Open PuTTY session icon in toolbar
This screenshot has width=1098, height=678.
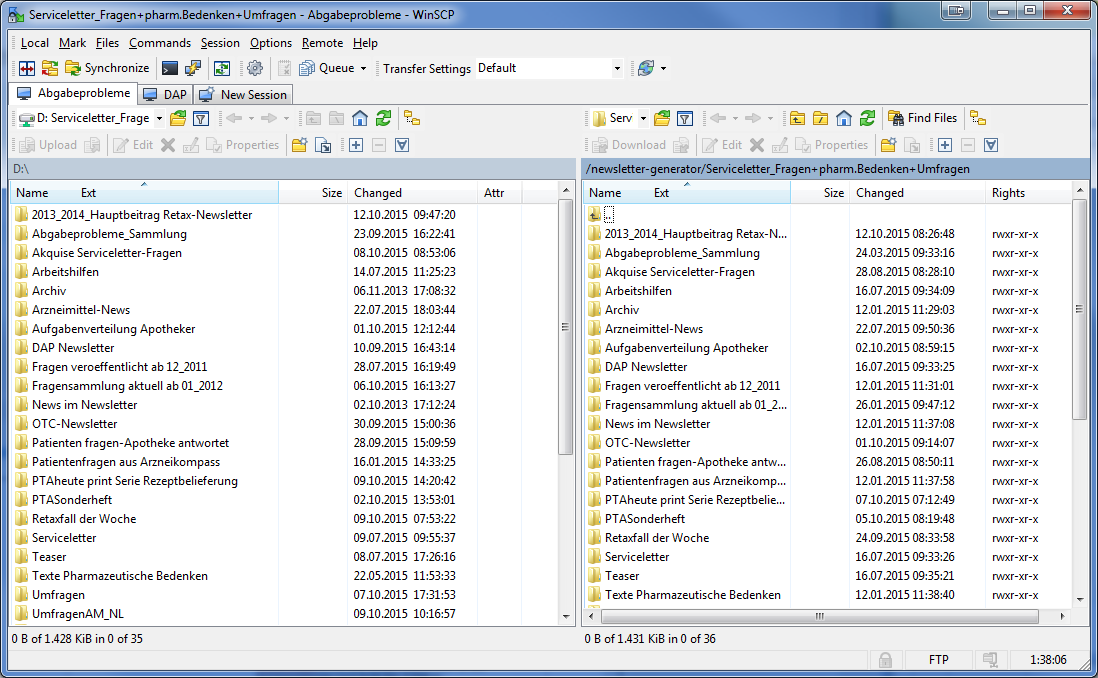(x=193, y=68)
